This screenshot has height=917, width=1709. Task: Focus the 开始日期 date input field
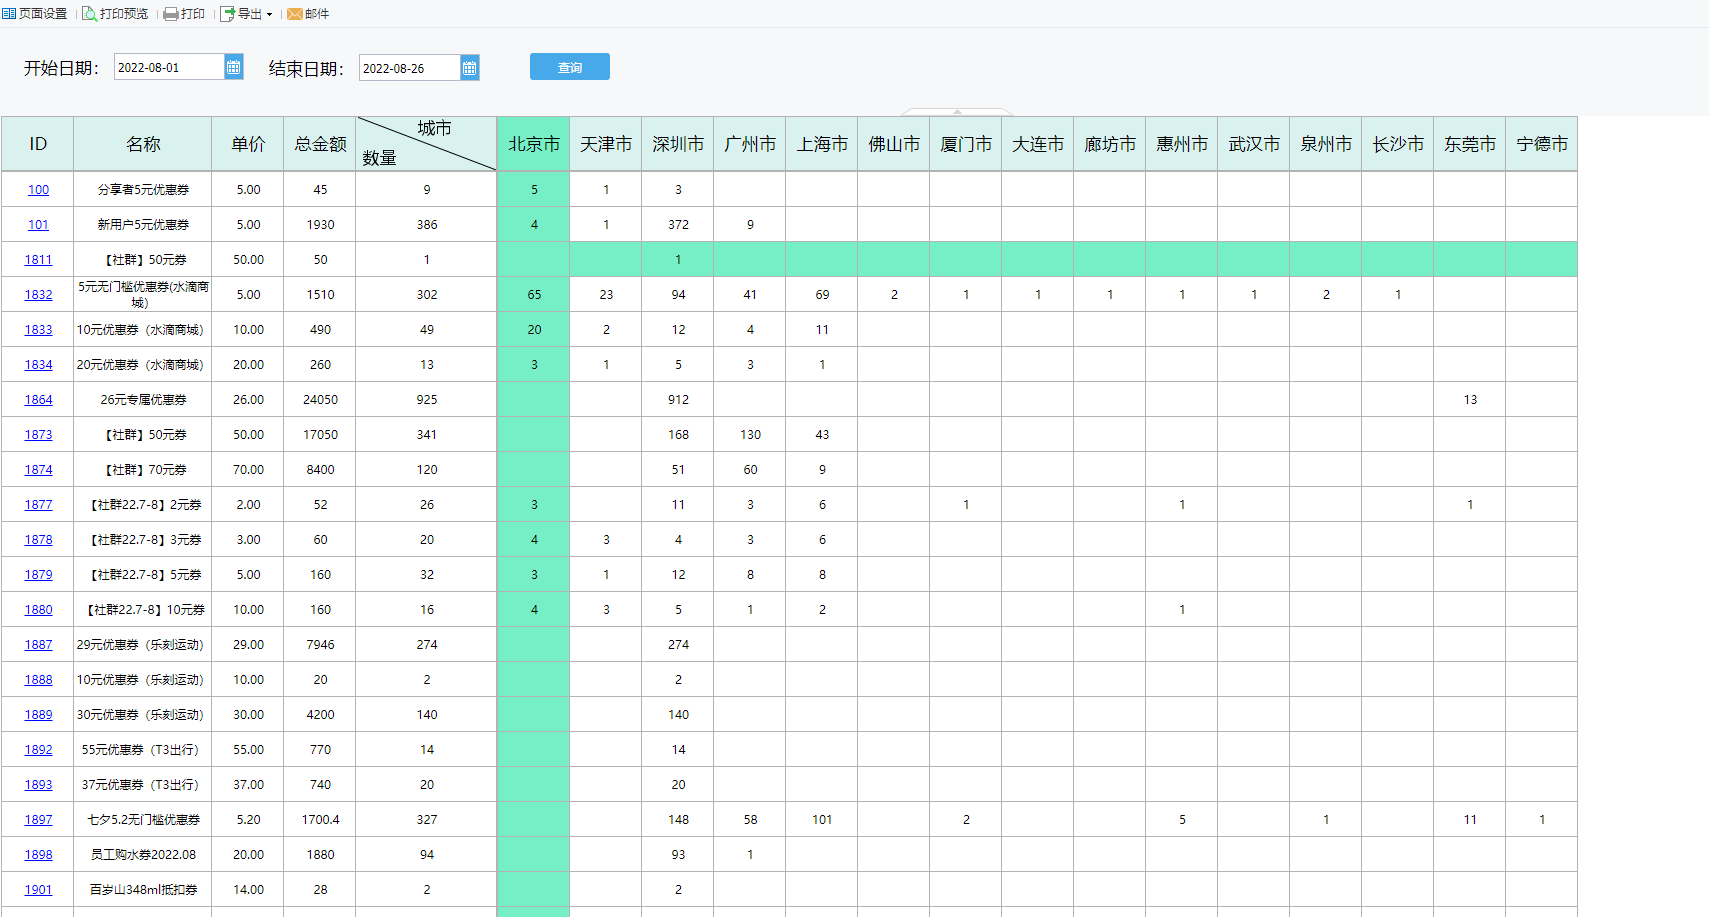[170, 67]
